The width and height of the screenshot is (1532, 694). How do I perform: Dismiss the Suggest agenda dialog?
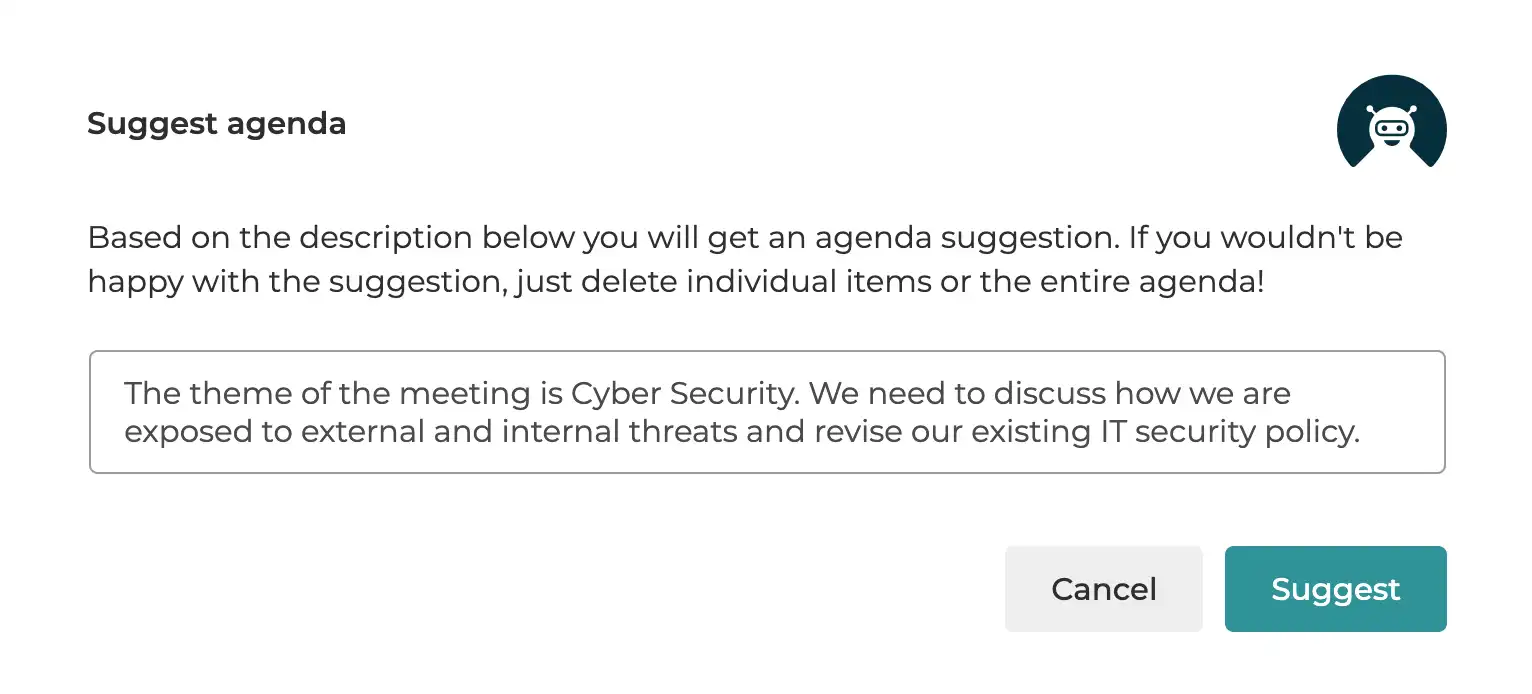1103,589
